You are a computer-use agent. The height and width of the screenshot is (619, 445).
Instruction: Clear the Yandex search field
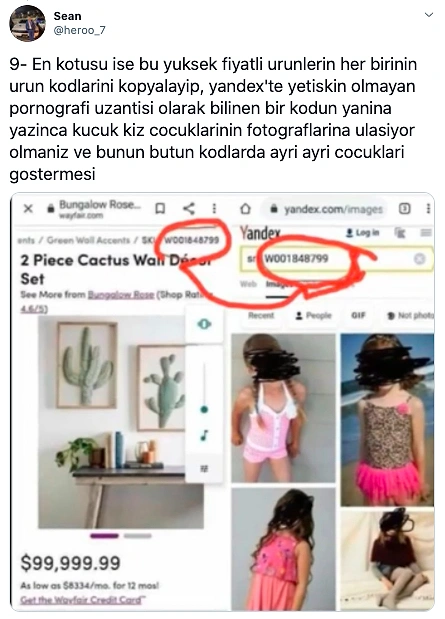419,259
